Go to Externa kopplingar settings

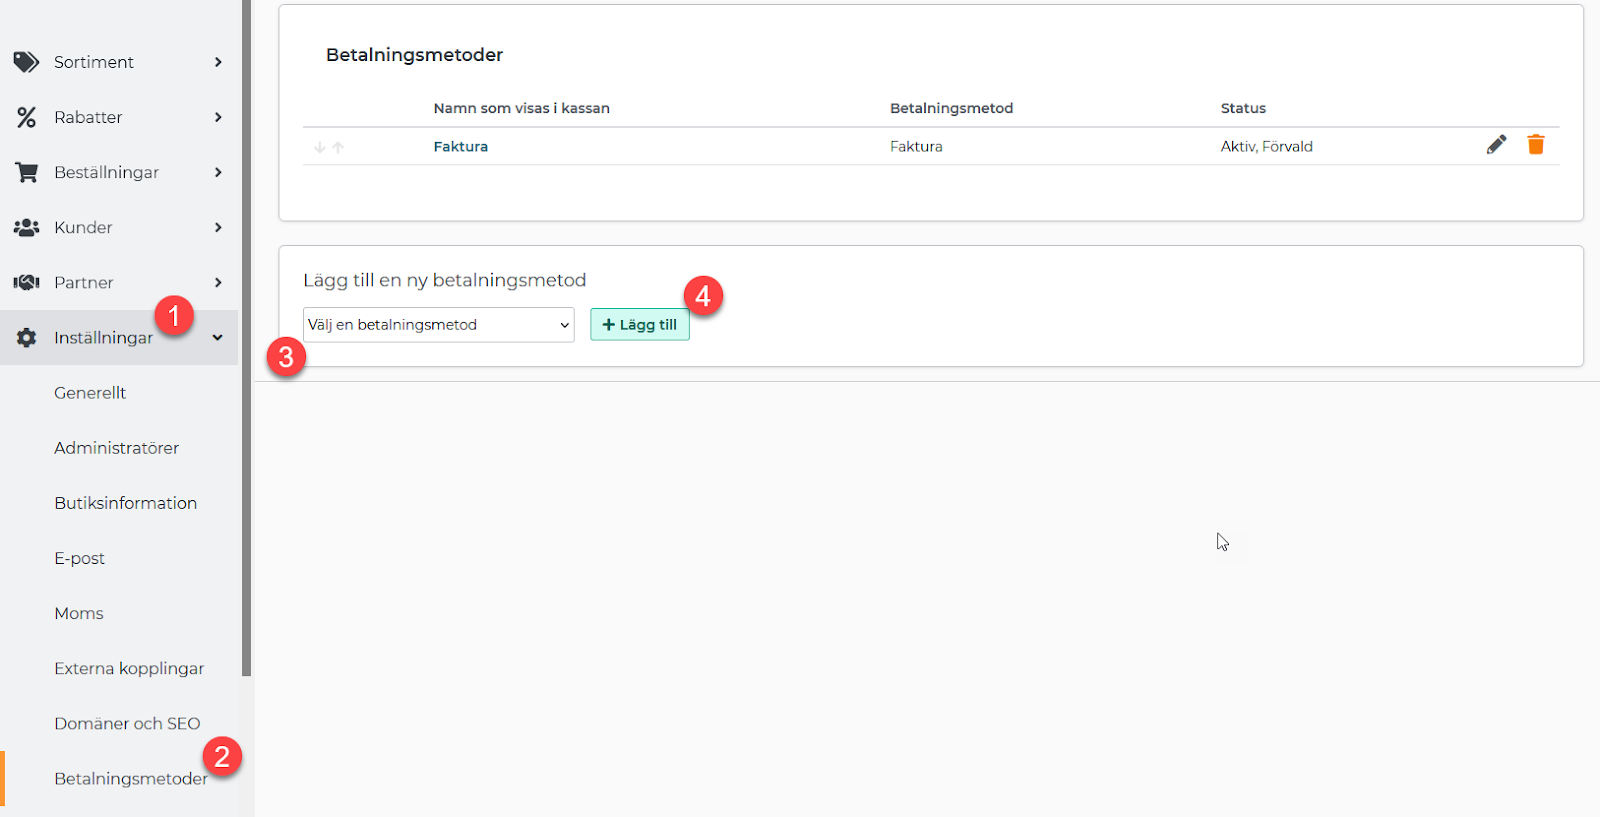coord(129,668)
